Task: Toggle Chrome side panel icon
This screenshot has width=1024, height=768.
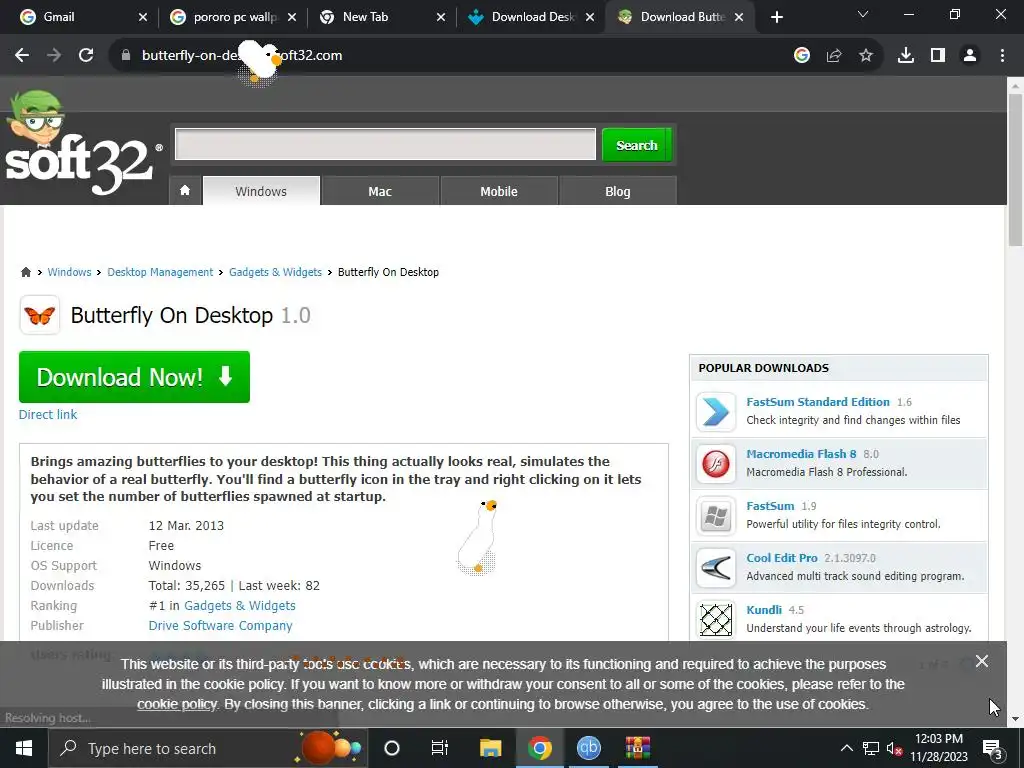Action: [x=938, y=56]
